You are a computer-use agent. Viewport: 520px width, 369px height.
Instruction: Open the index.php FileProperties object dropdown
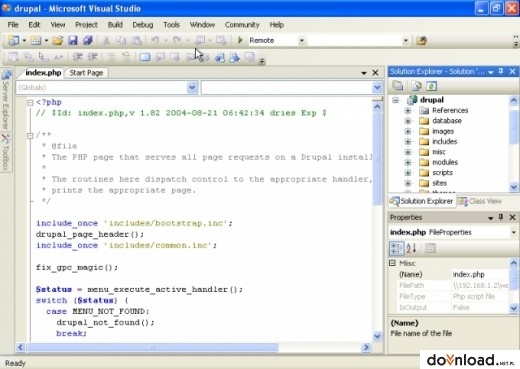point(513,232)
